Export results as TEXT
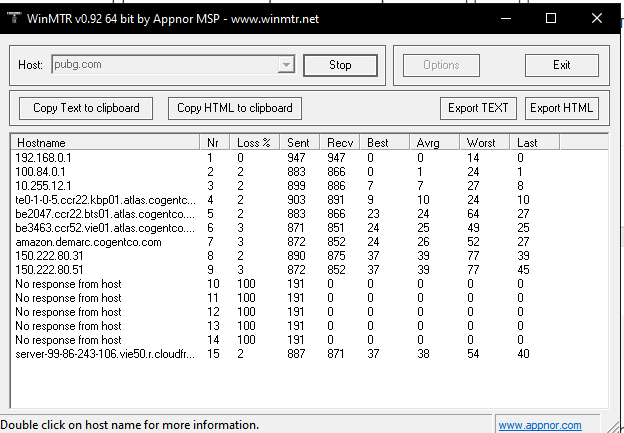Image resolution: width=624 pixels, height=433 pixels. [478, 108]
